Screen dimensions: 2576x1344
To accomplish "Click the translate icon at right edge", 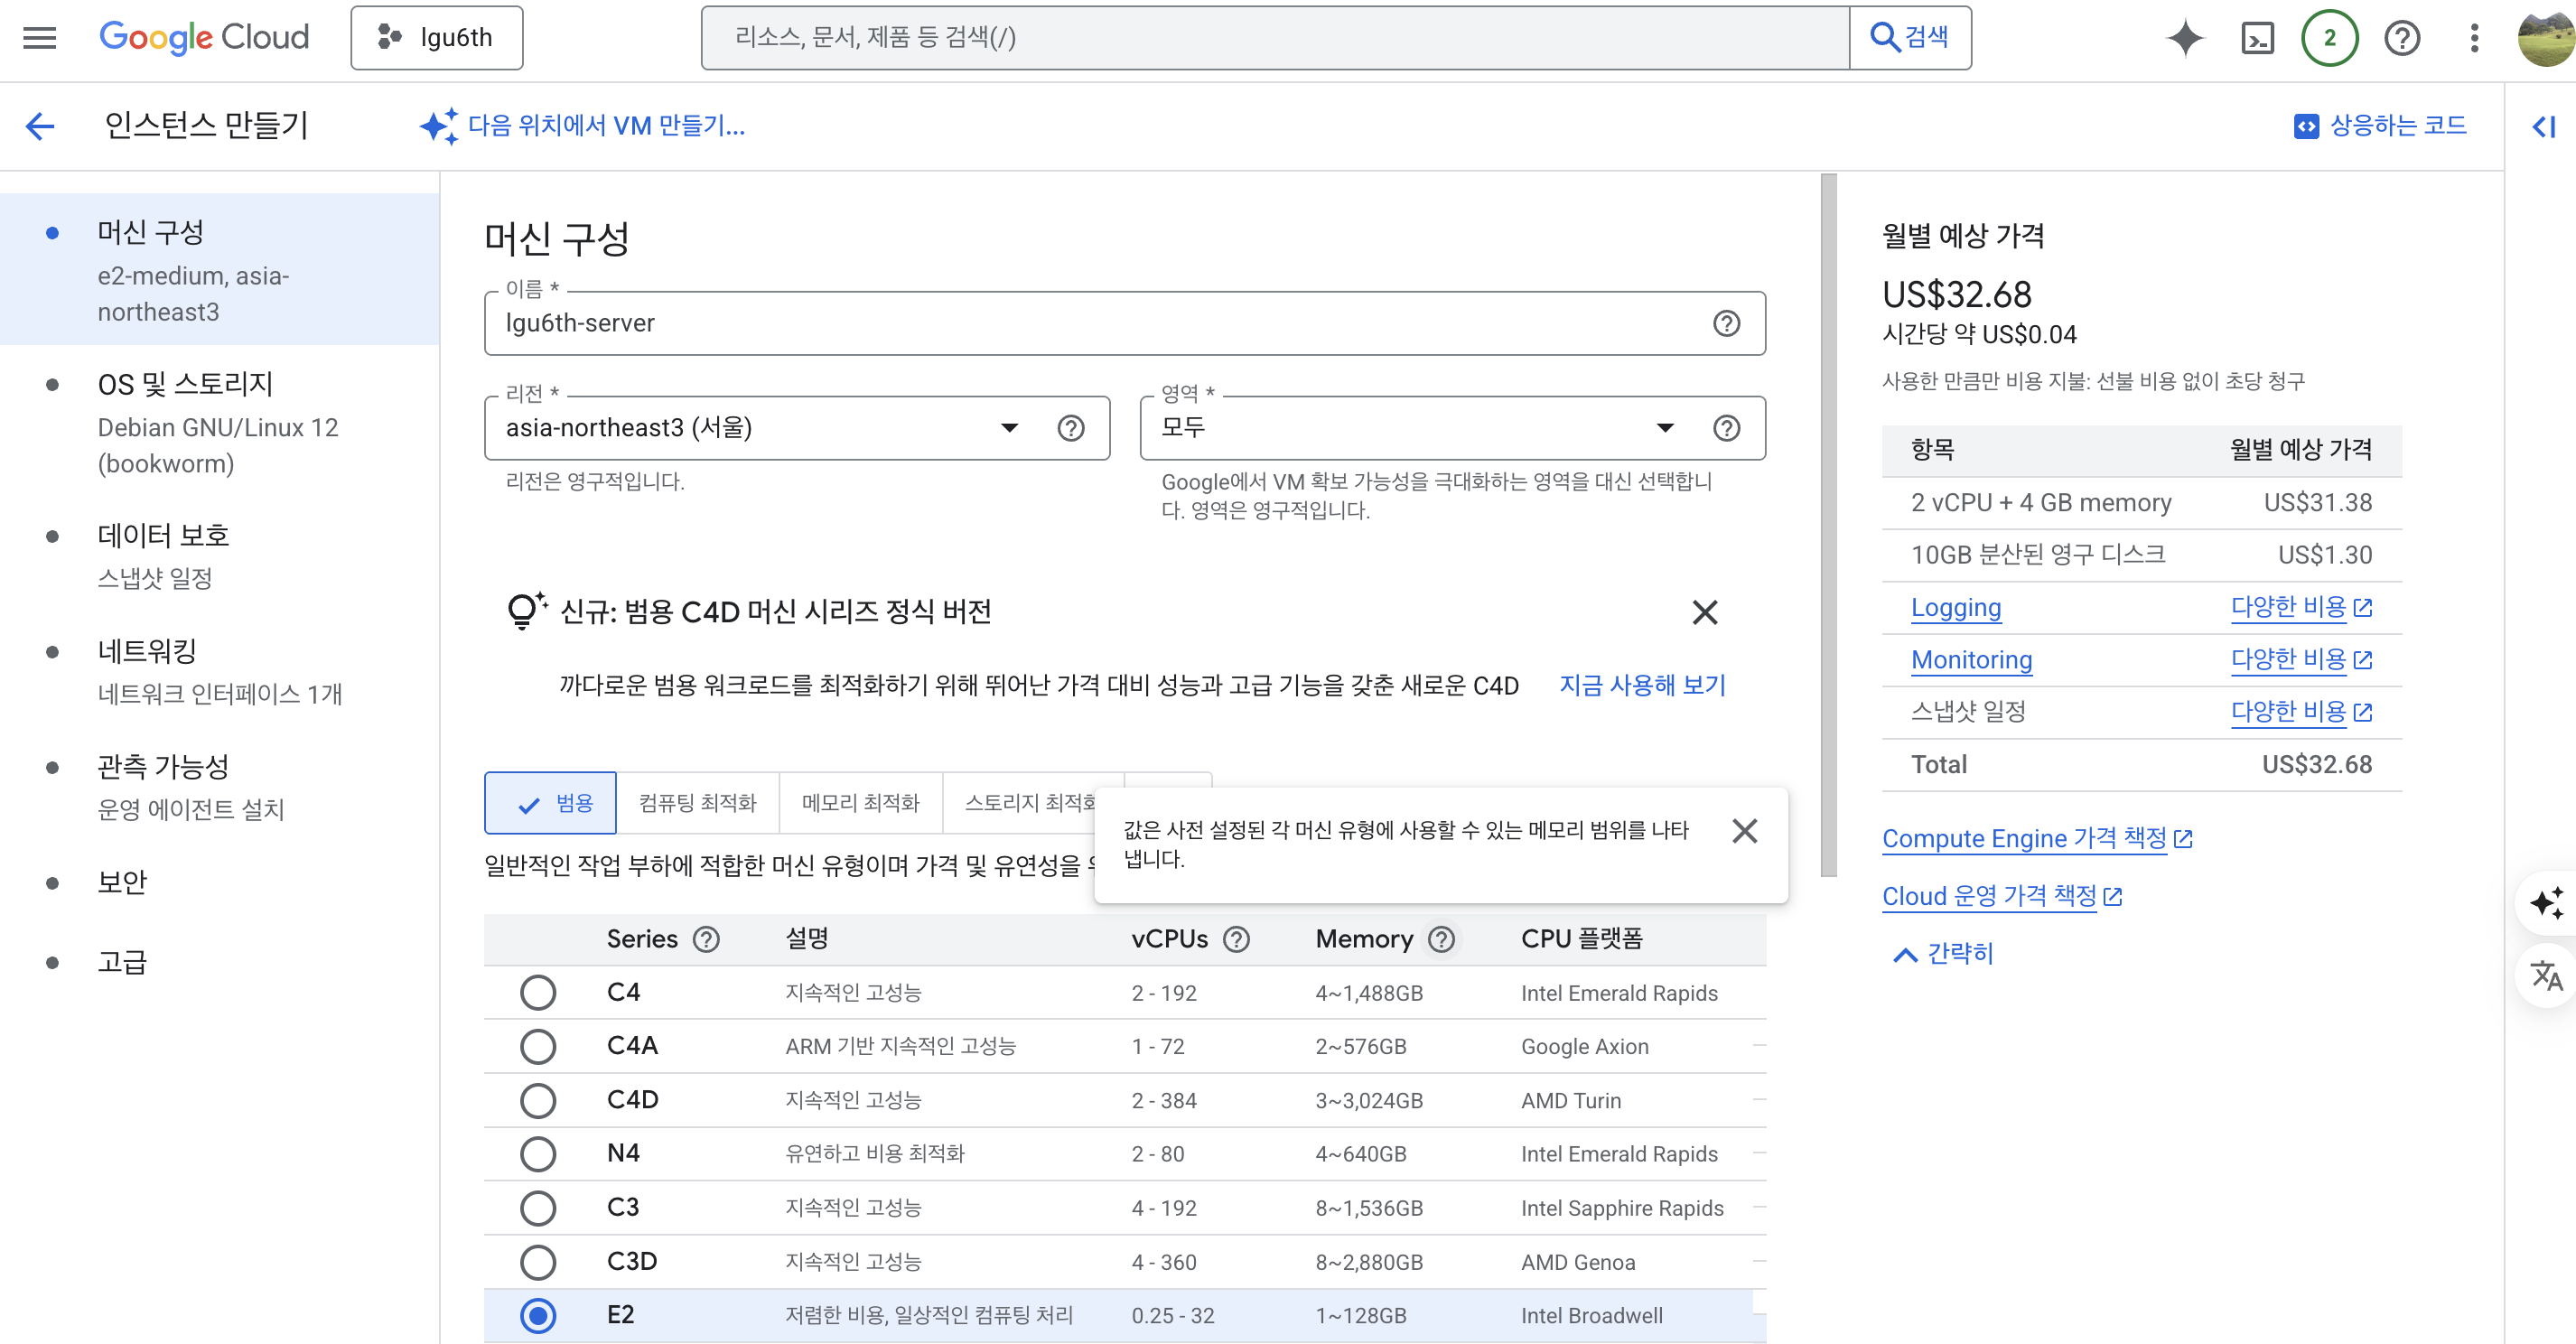I will pos(2545,975).
